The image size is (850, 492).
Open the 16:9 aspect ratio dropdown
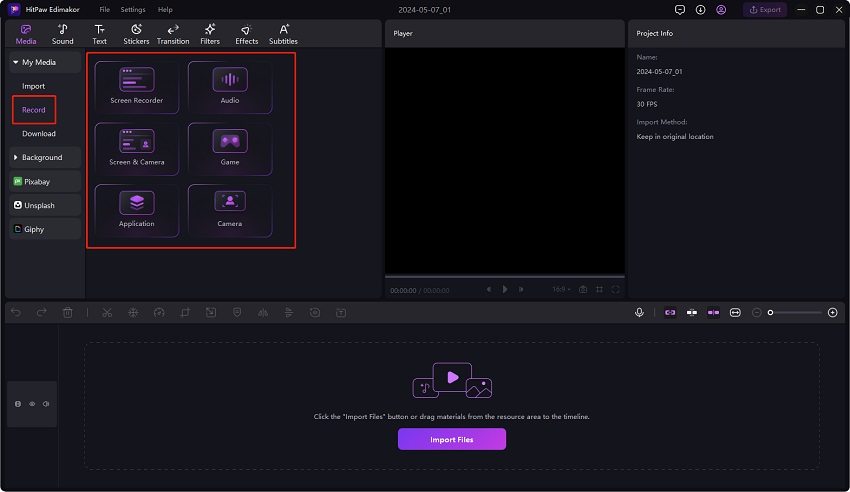click(562, 289)
